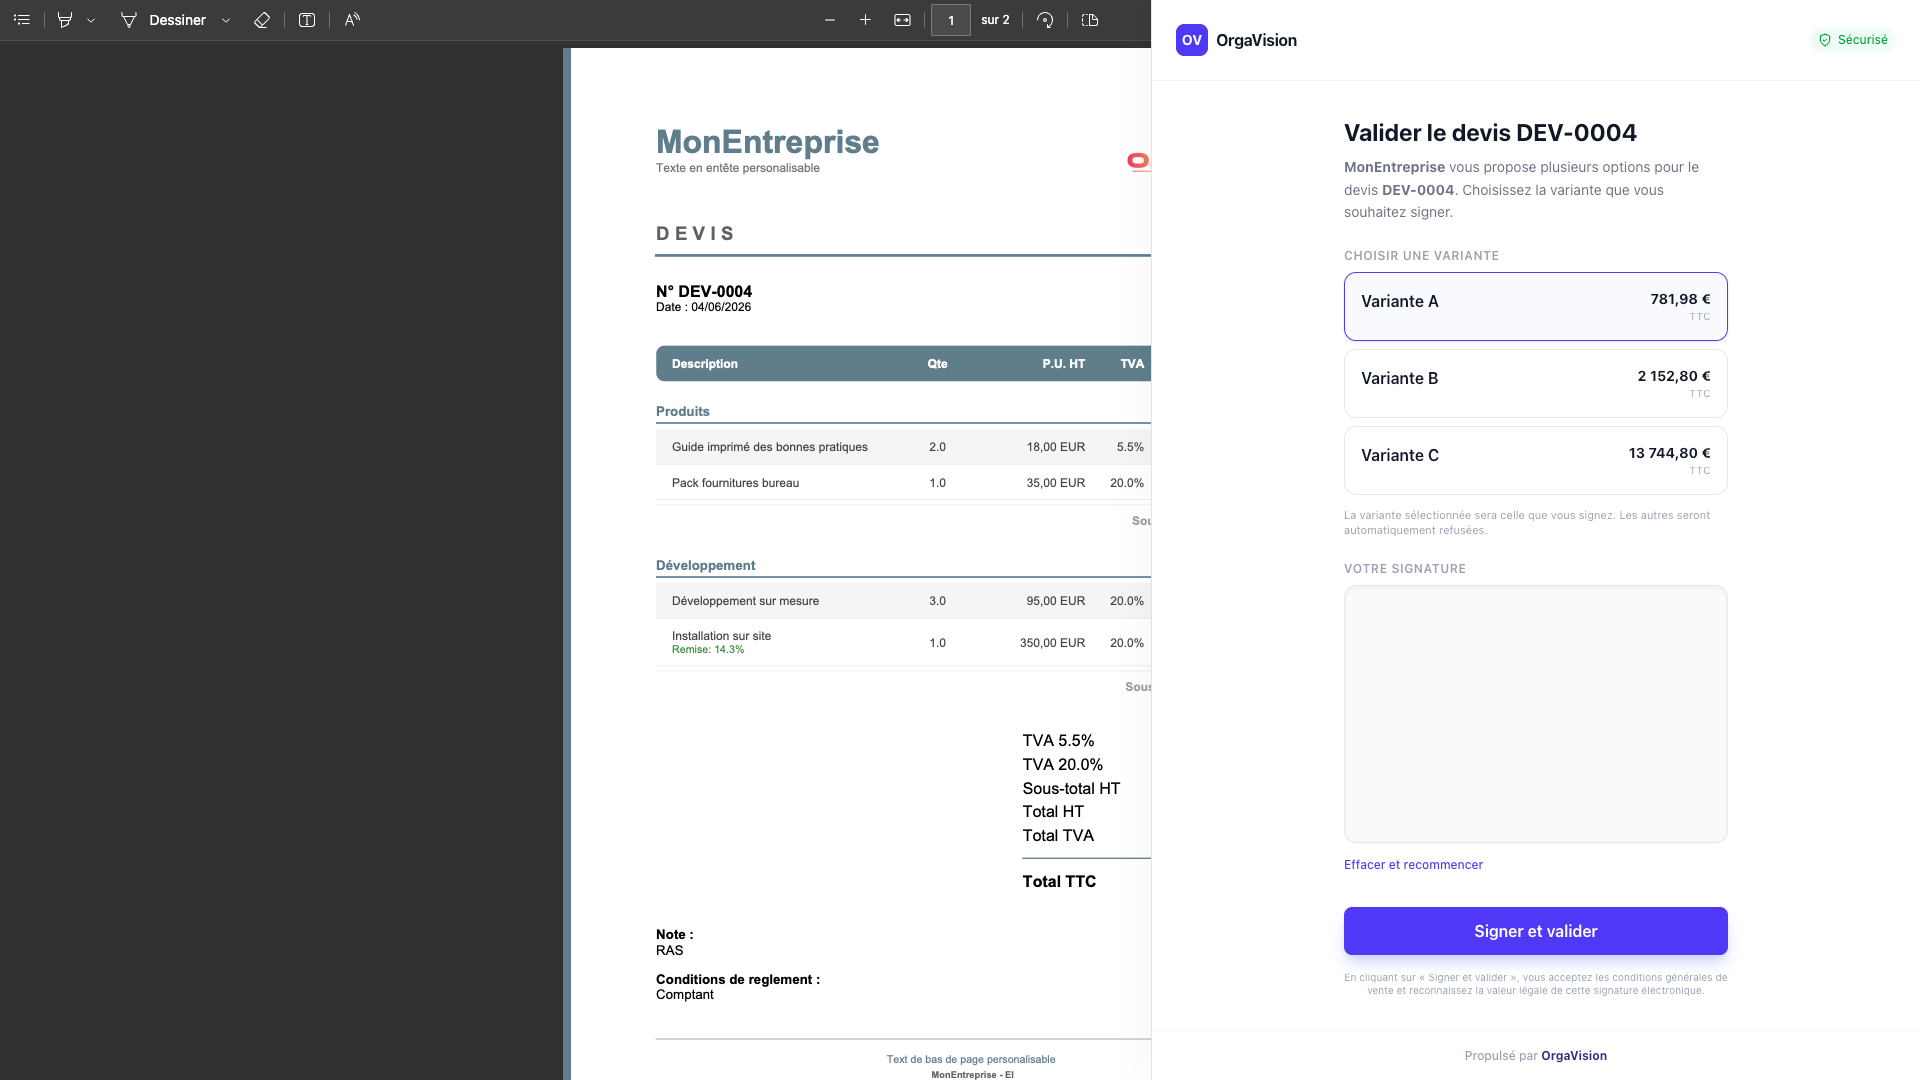Zoom out with the minus icon
This screenshot has height=1080, width=1920.
coord(830,20)
